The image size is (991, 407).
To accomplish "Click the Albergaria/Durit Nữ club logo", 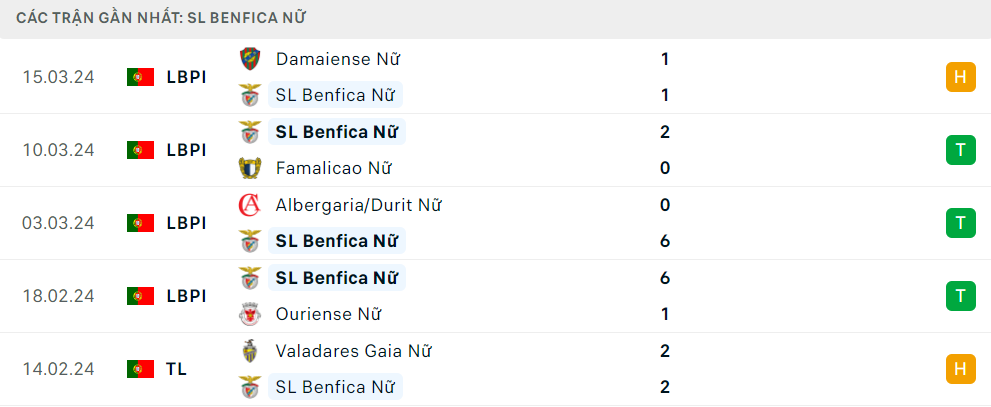I will click(x=250, y=205).
